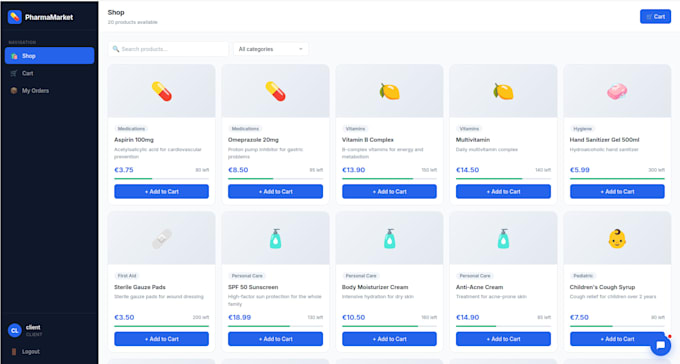Add Multivitamin to cart

(503, 191)
